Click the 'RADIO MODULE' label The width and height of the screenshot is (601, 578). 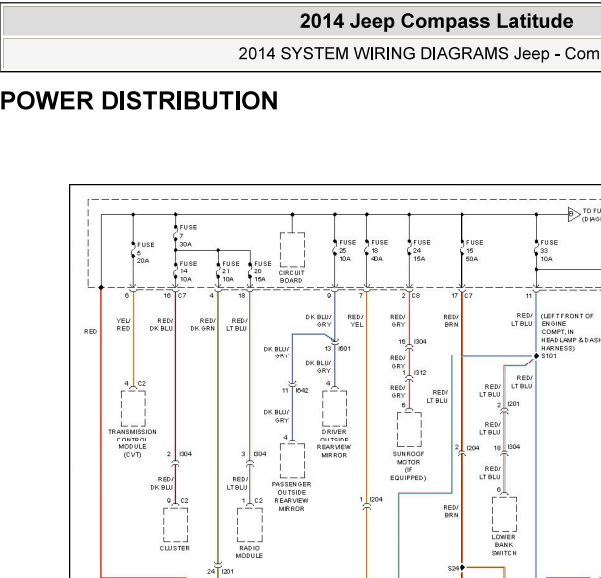pyautogui.click(x=249, y=552)
